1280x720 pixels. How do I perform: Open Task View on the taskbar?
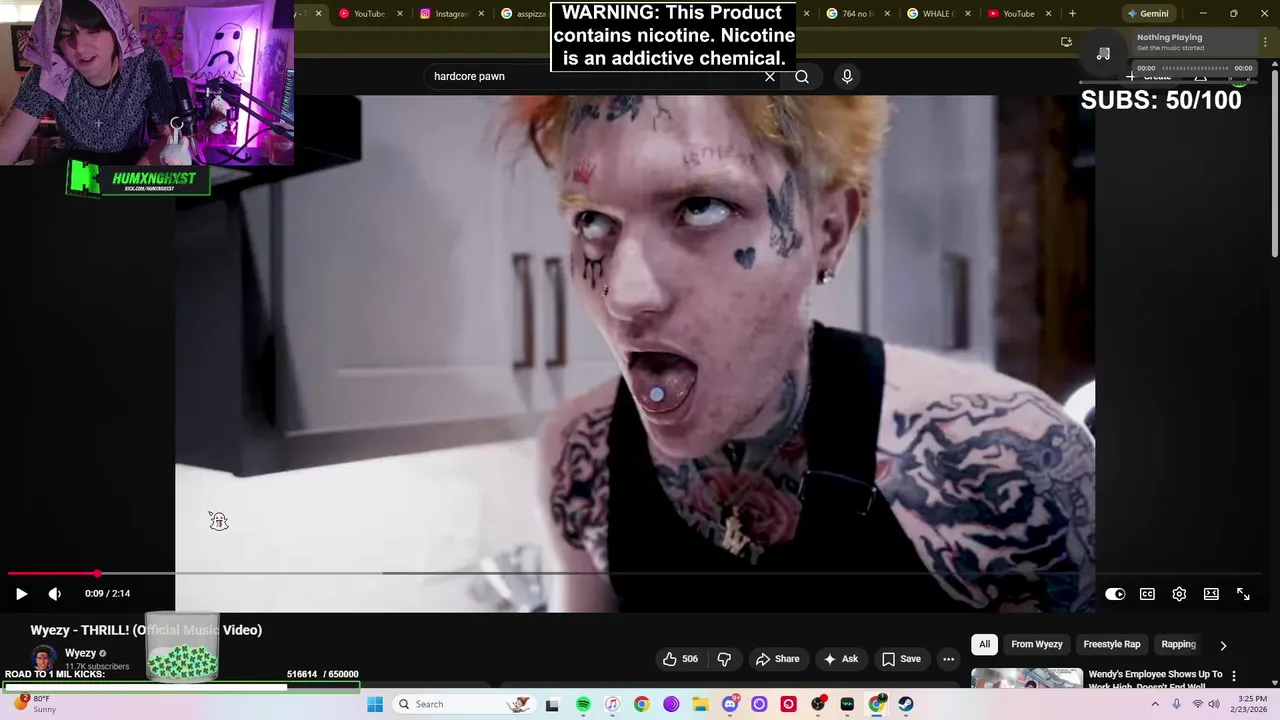coord(552,704)
